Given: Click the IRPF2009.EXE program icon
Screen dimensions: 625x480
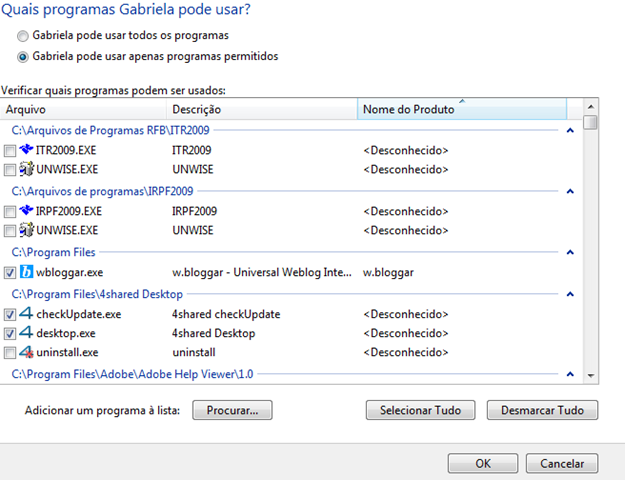Looking at the screenshot, I should 26,211.
